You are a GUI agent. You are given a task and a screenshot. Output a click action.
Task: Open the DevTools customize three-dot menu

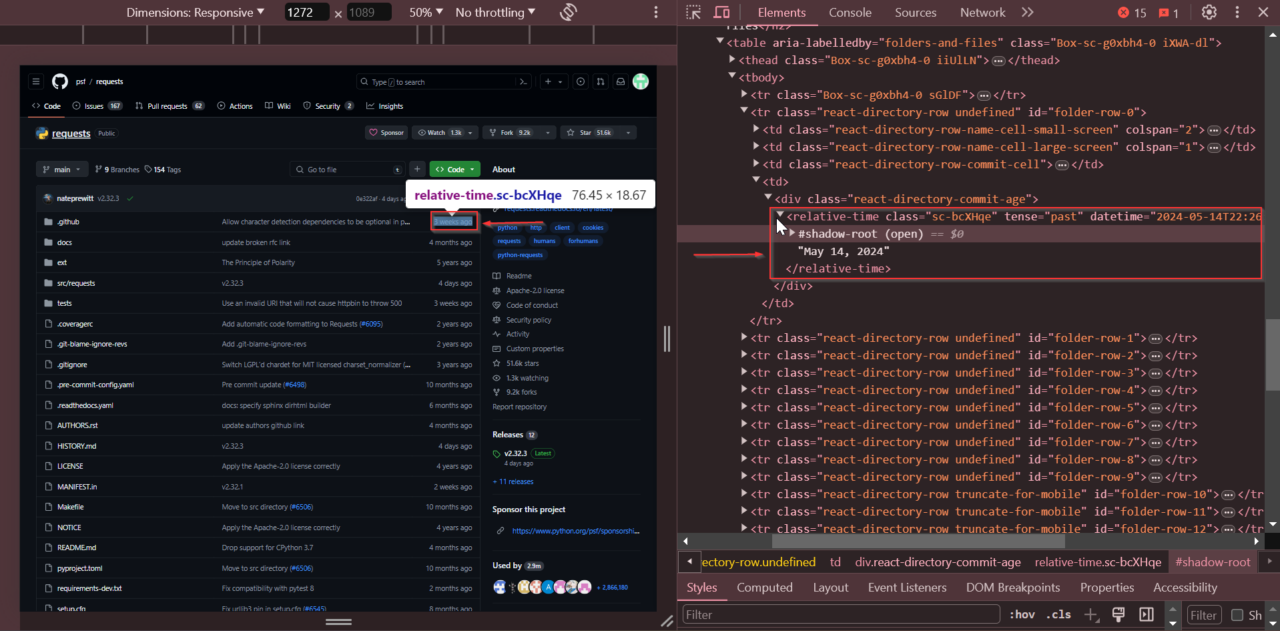[x=1239, y=12]
